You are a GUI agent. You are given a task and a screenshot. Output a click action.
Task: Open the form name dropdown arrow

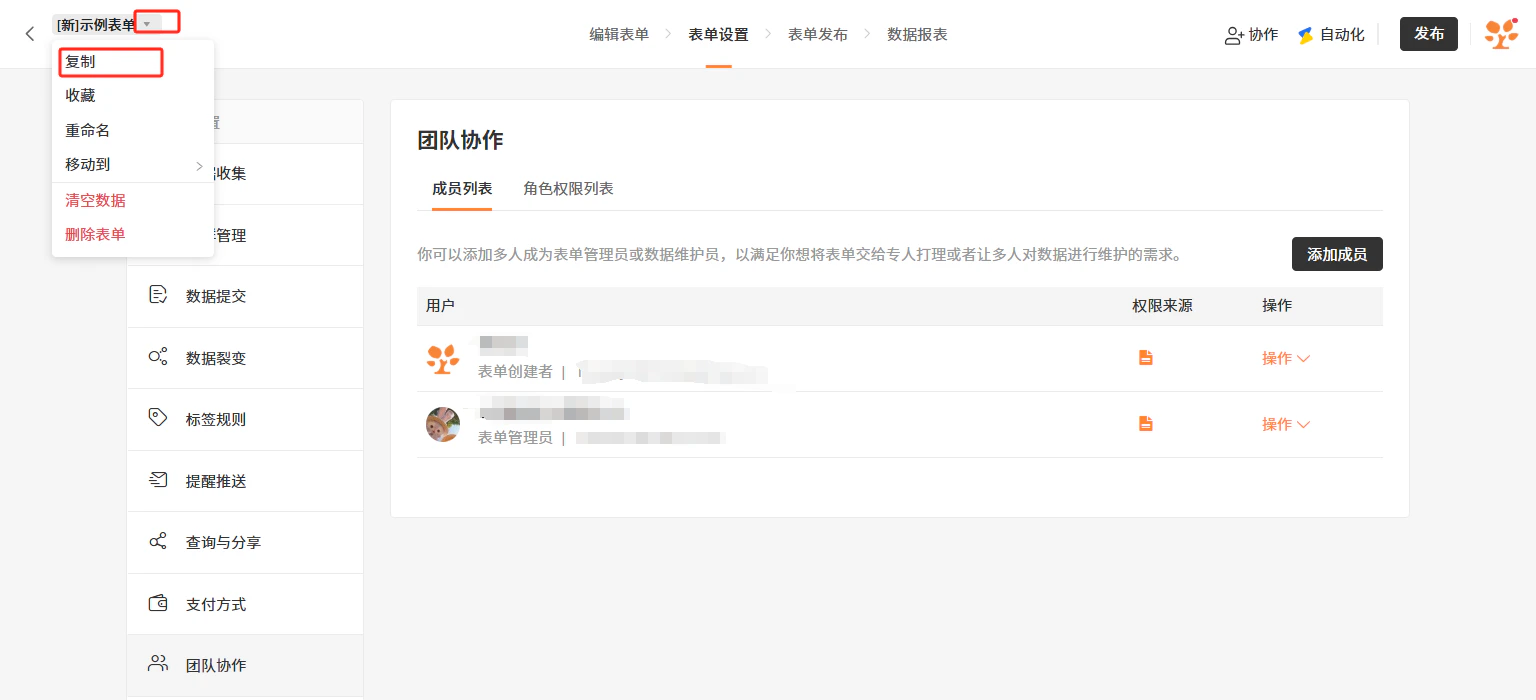pos(147,24)
